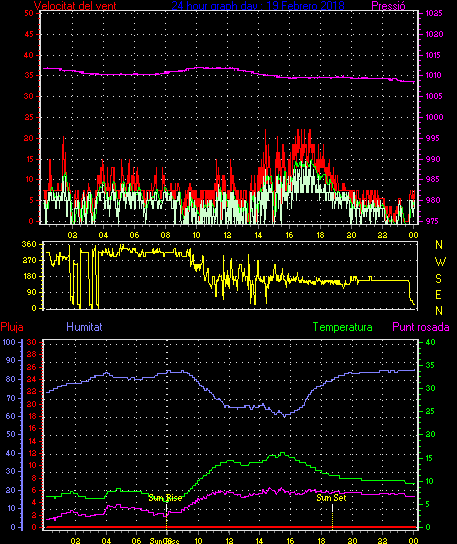Image resolution: width=457 pixels, height=544 pixels.
Task: Click the '25' green temperature axis value
Action: coord(430,411)
